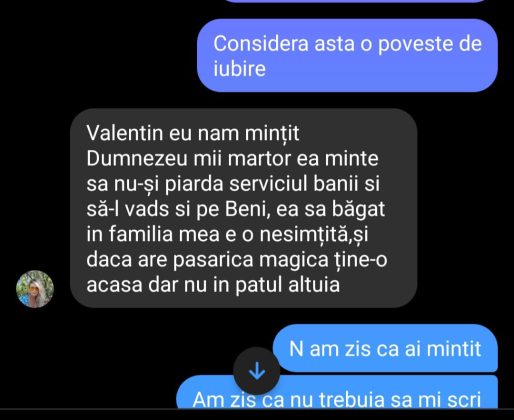Tap the gray 'Valentin eu nam mințit' message bubble
This screenshot has width=514, height=420.
tap(244, 208)
